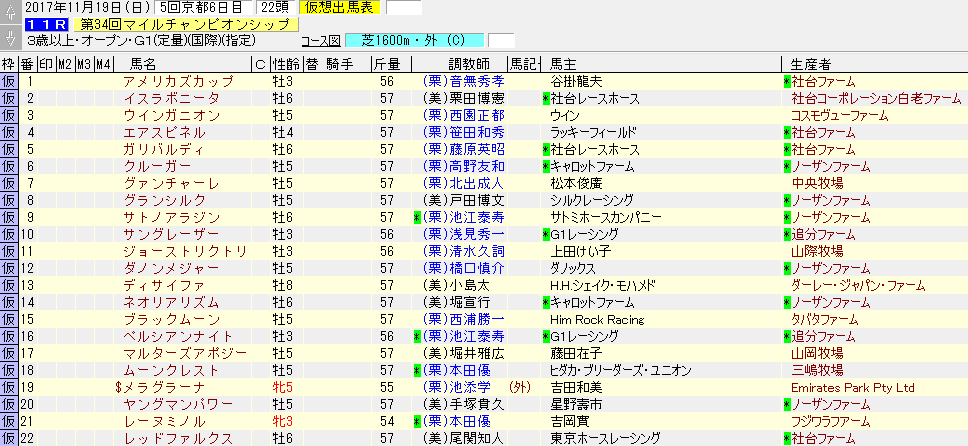The height and width of the screenshot is (446, 968).
Task: Select horse name サトノアラジン
Action: pyautogui.click(x=171, y=217)
